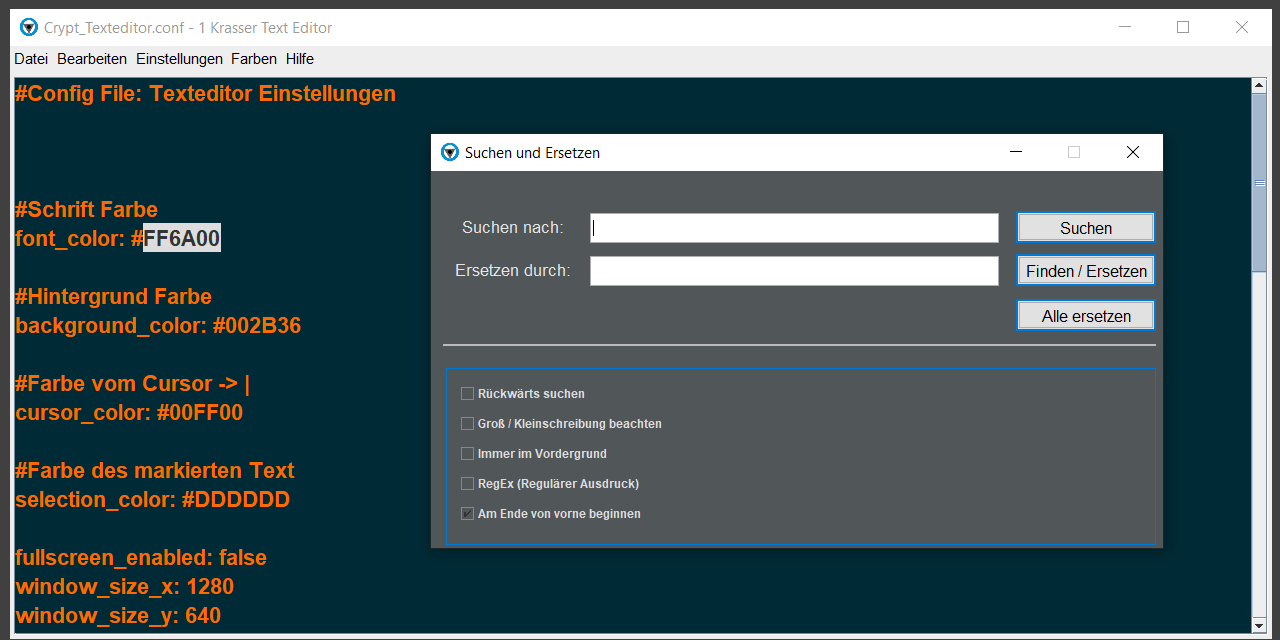
Task: Click the app icon in main title bar
Action: tap(28, 27)
